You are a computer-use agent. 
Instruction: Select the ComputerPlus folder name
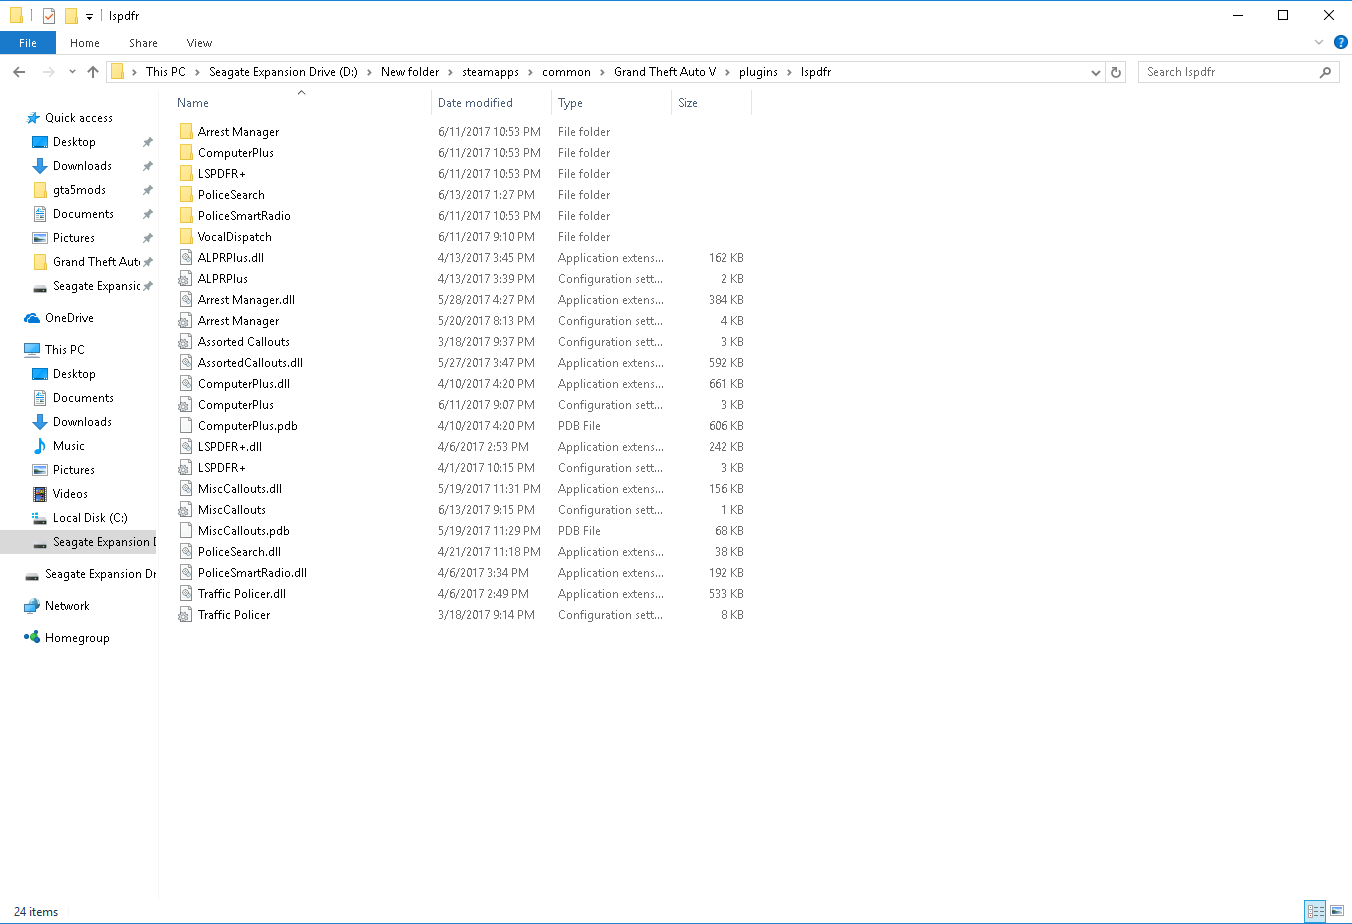click(236, 153)
